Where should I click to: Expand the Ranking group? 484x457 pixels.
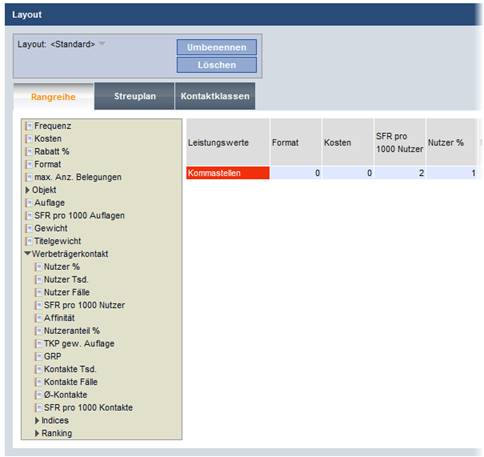coord(37,433)
